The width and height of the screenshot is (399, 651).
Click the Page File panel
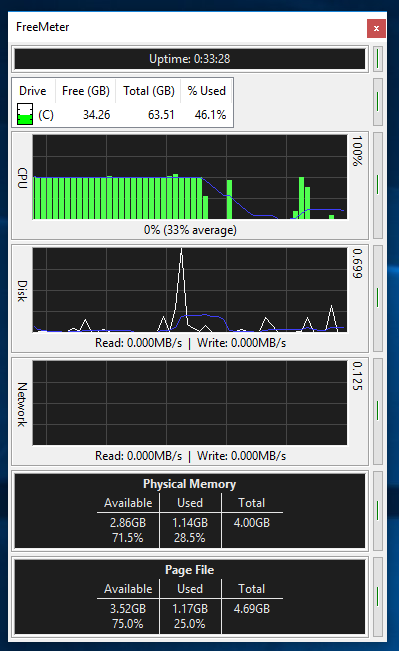pos(190,597)
